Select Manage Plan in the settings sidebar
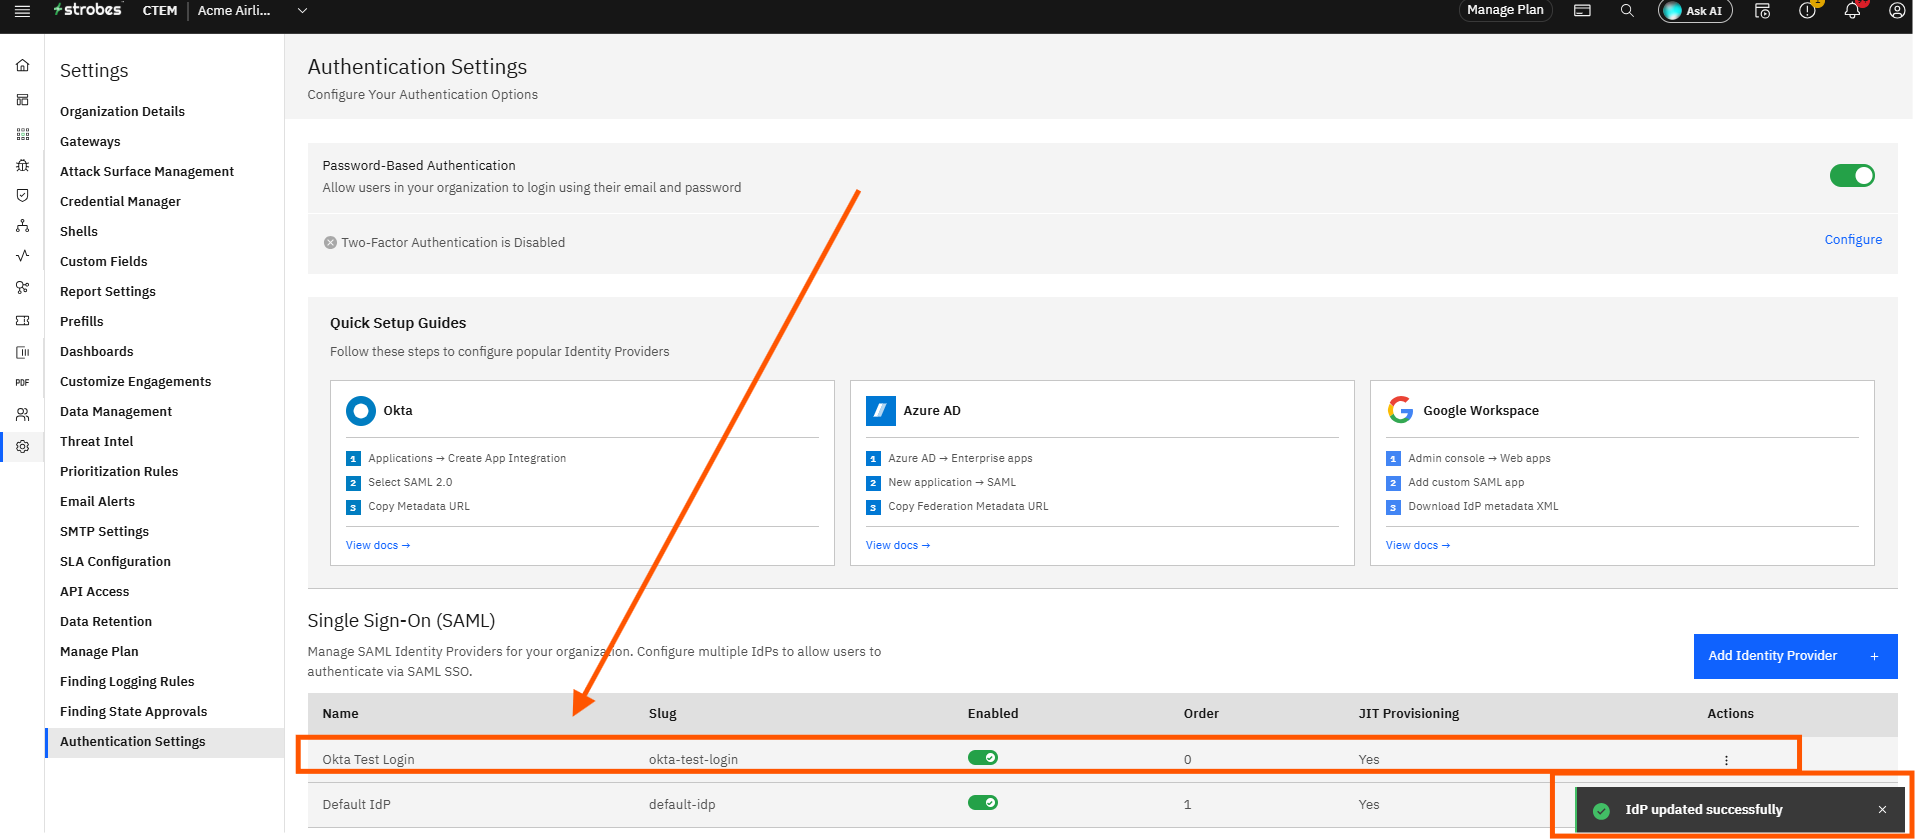The image size is (1915, 839). click(x=99, y=651)
